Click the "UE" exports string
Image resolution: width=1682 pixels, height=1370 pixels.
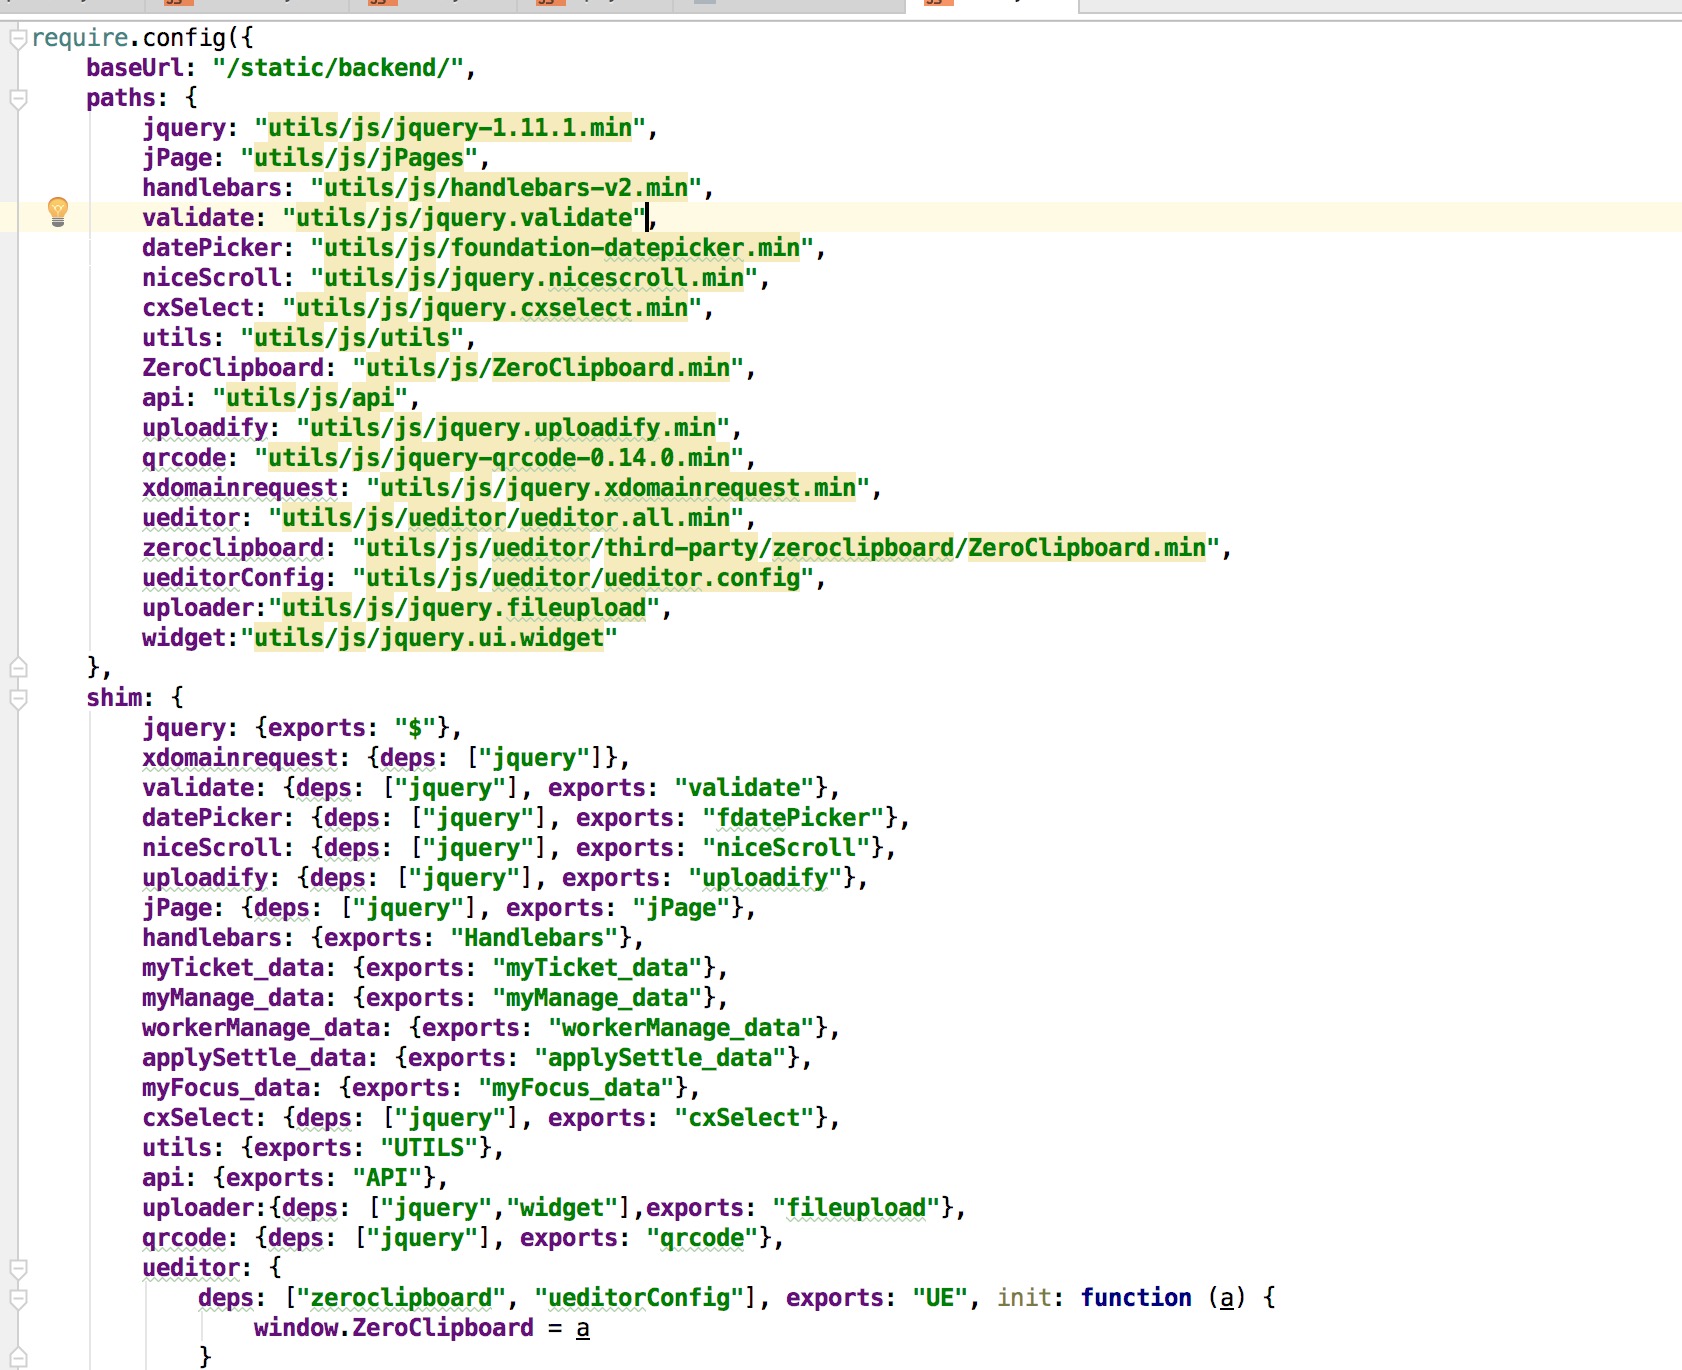pyautogui.click(x=940, y=1298)
